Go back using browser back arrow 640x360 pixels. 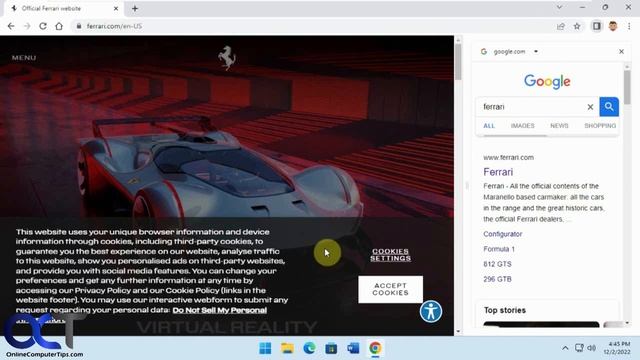(11, 26)
